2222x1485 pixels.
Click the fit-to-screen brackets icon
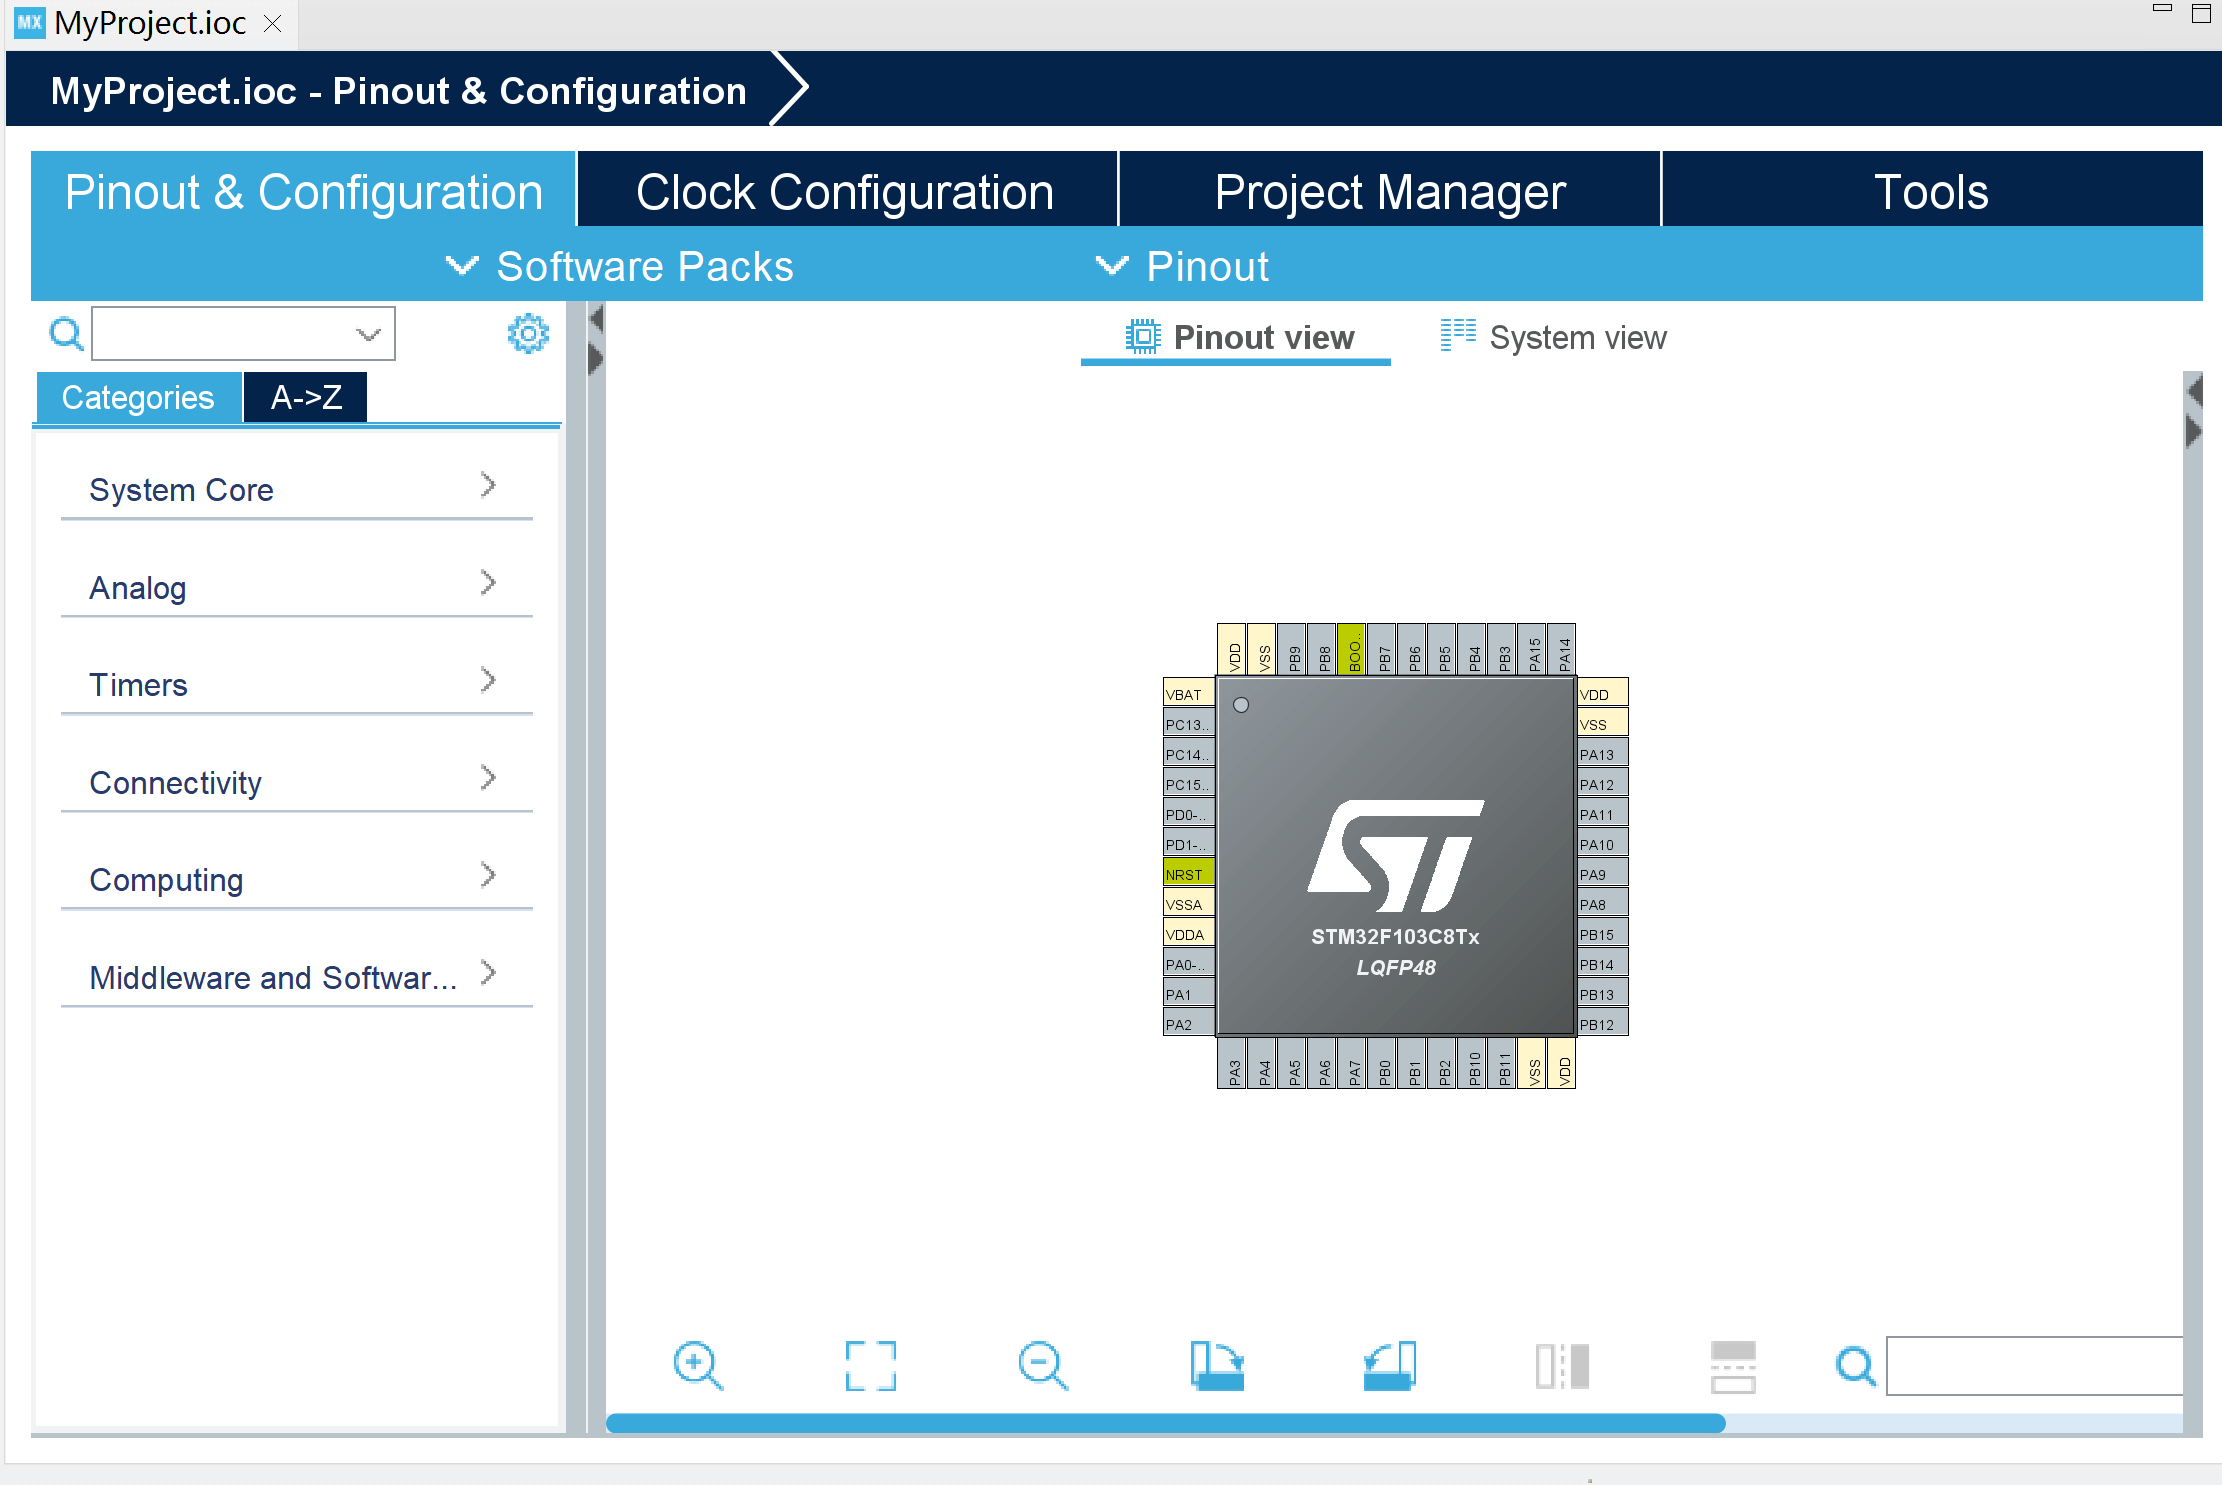[870, 1365]
